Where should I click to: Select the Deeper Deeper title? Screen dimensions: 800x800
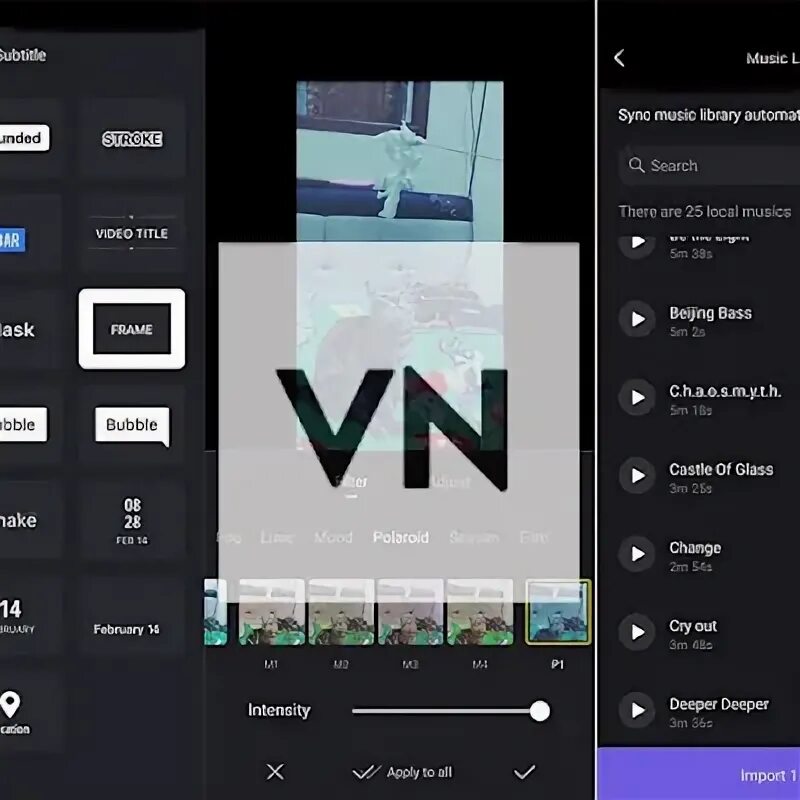[x=719, y=704]
